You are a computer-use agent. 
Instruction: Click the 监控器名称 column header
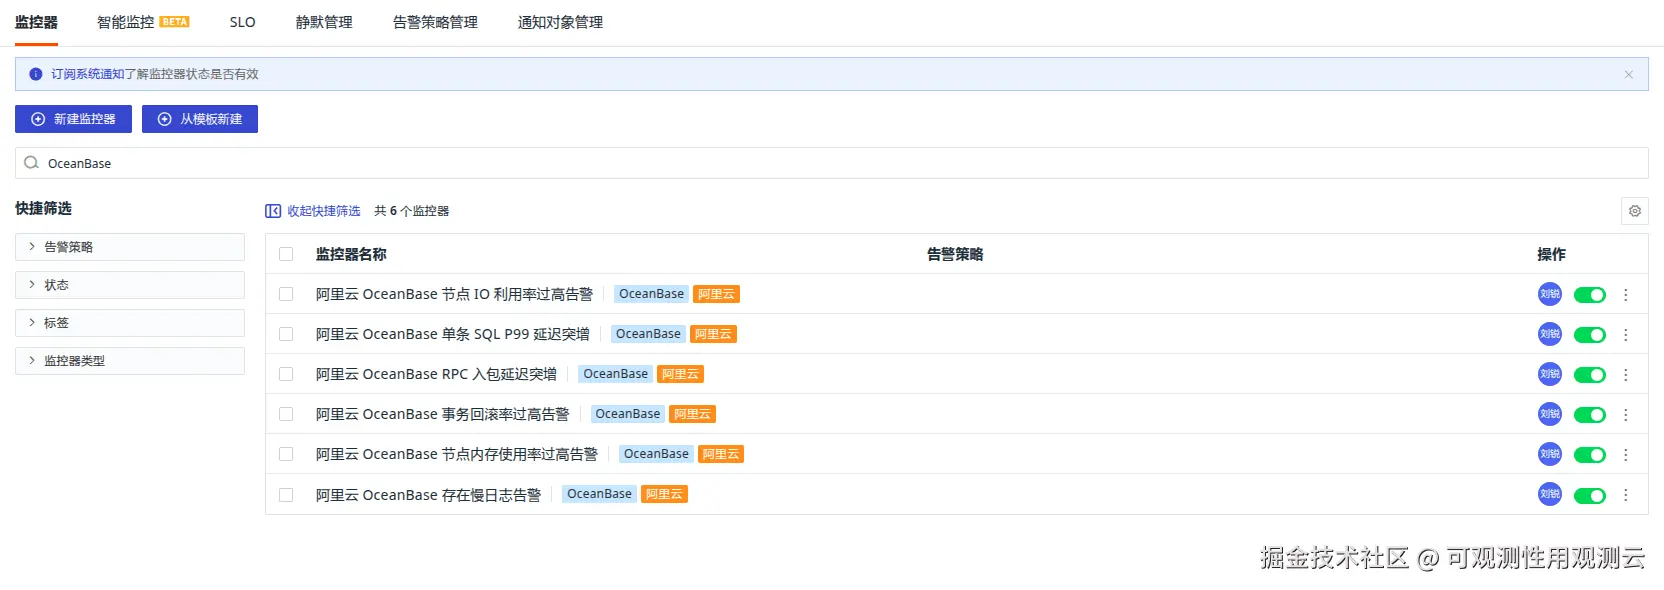(351, 254)
